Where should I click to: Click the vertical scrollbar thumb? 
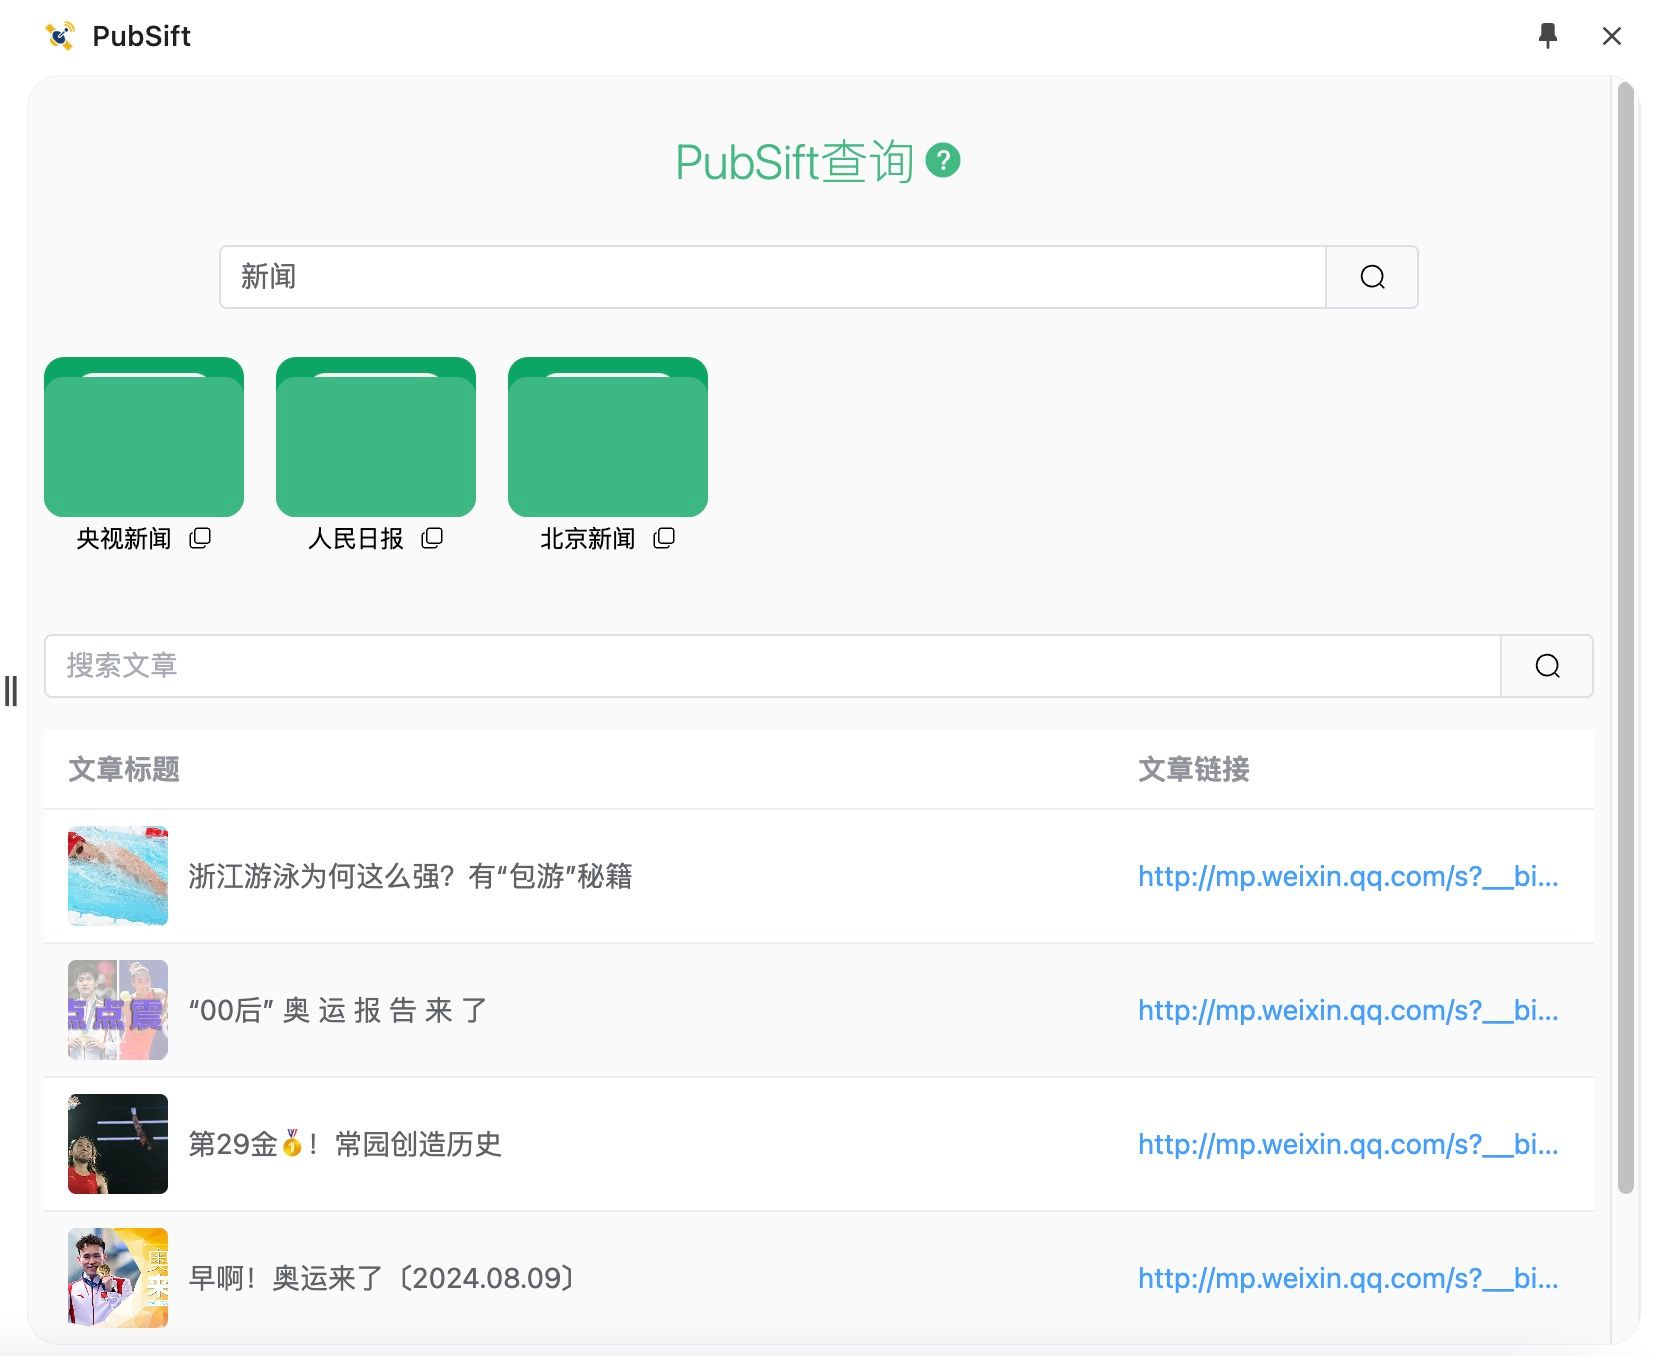1626,638
